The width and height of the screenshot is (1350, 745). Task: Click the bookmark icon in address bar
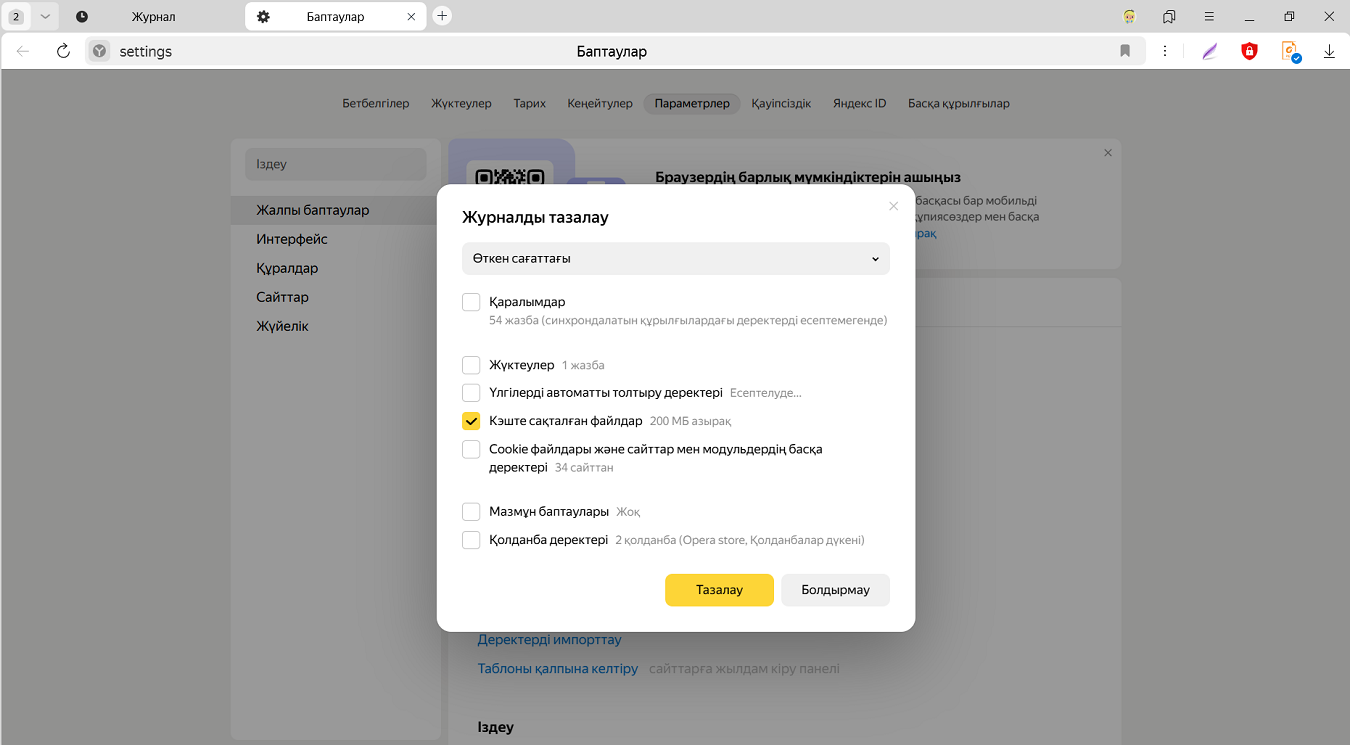pyautogui.click(x=1125, y=51)
